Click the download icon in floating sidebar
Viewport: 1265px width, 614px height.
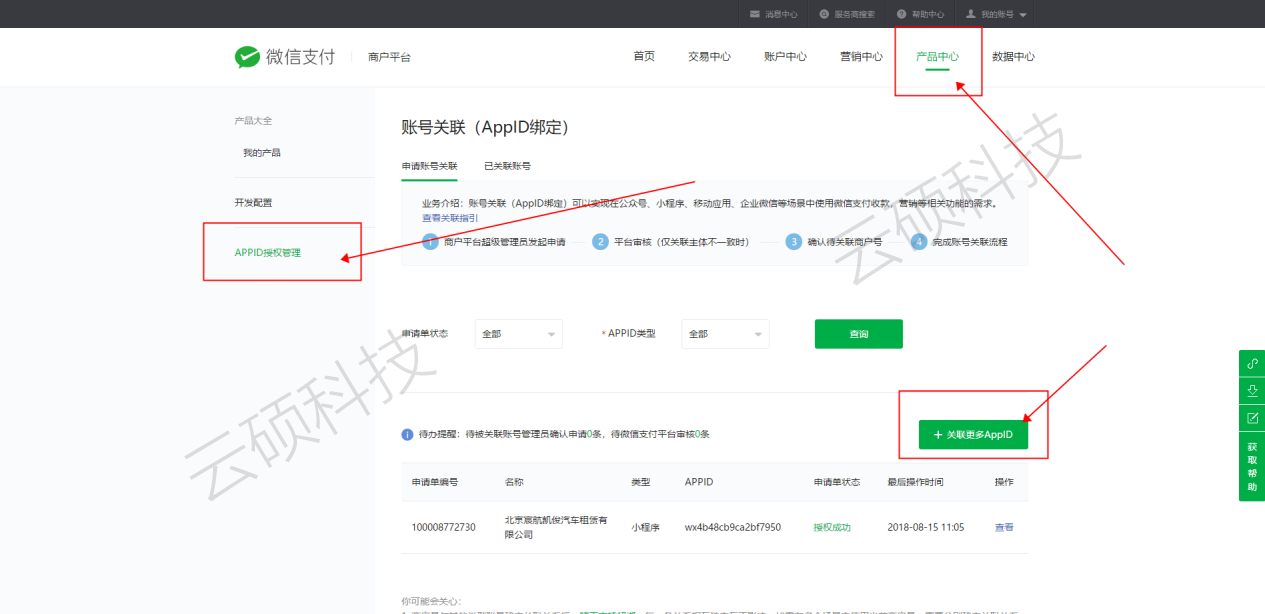pos(1252,390)
